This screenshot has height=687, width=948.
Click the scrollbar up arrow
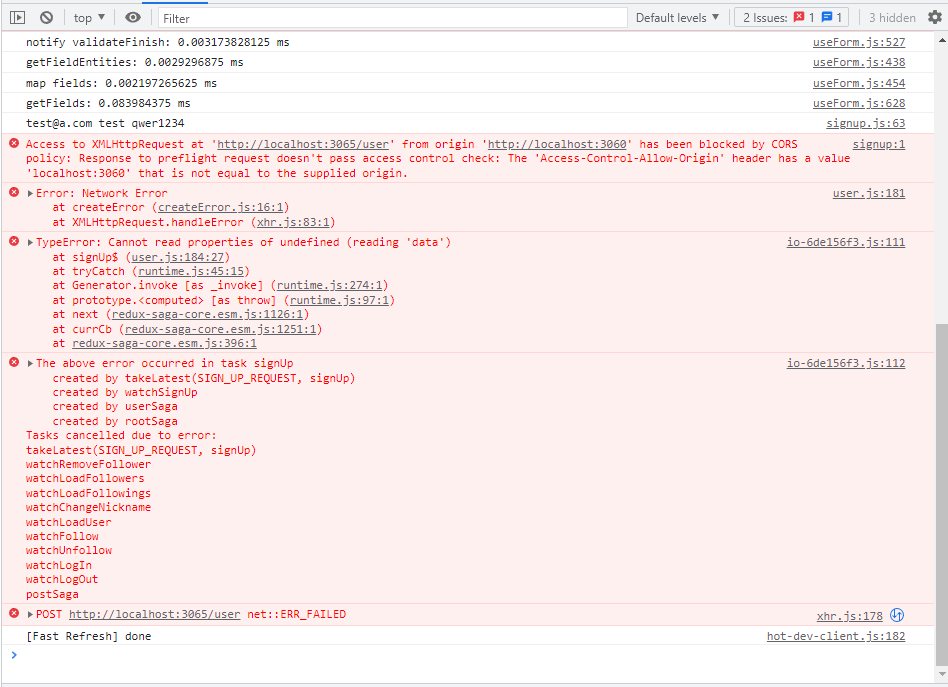click(941, 40)
